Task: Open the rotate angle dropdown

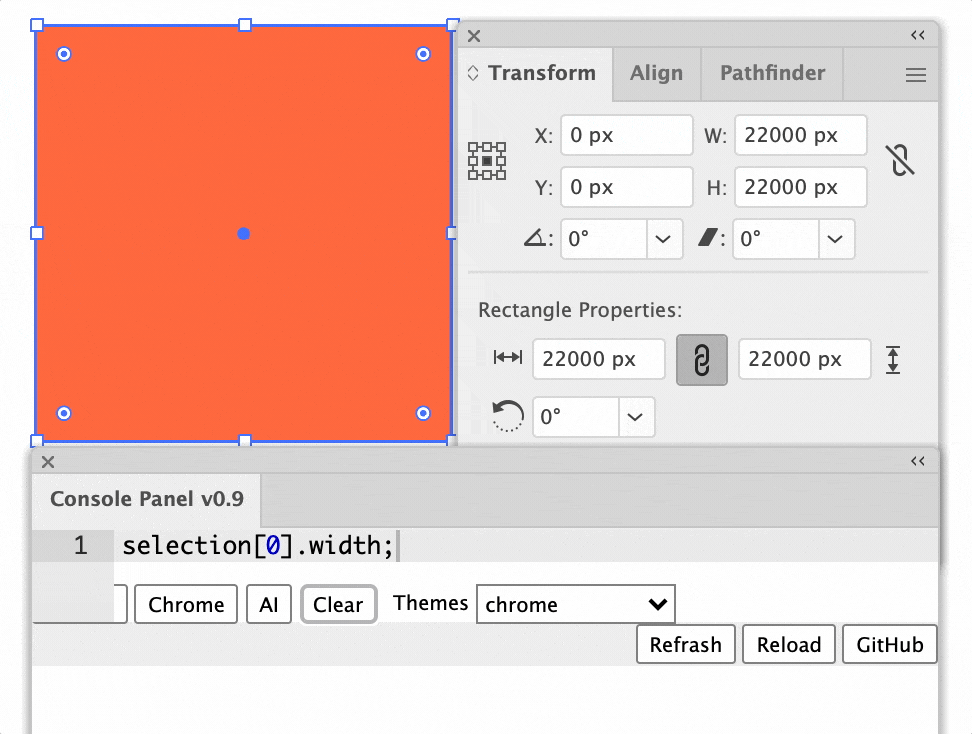Action: (663, 239)
